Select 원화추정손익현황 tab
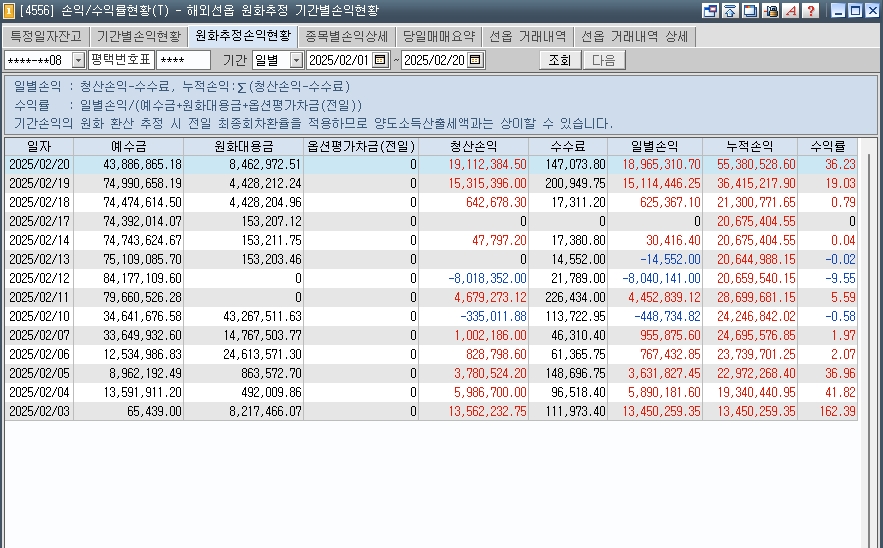This screenshot has height=548, width=883. coord(243,36)
